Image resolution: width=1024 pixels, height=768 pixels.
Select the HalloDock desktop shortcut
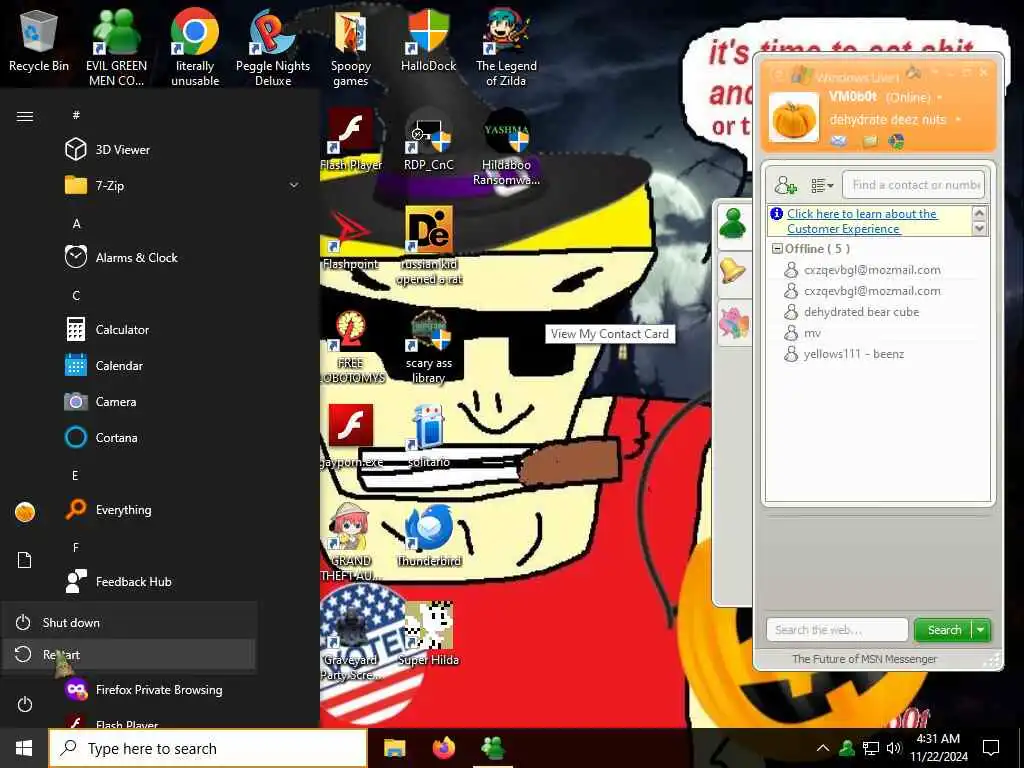coord(428,40)
